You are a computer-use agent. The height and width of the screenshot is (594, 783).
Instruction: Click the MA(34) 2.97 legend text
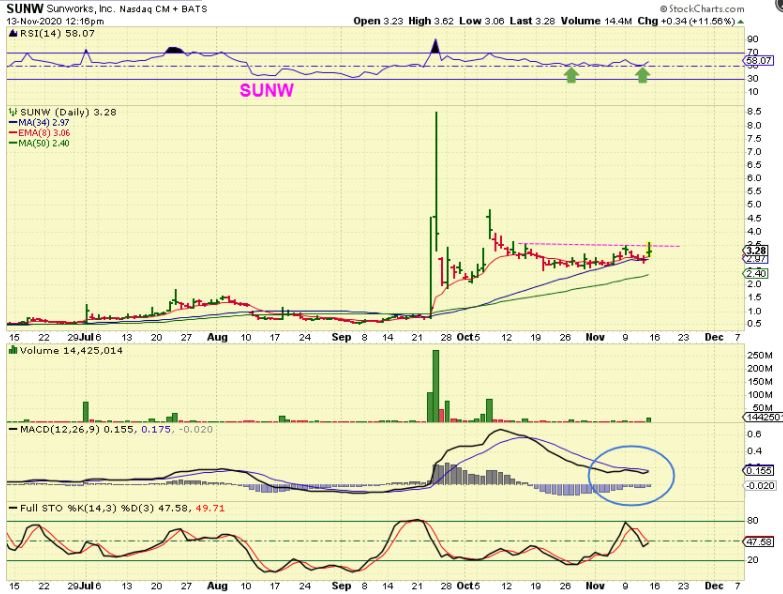tap(44, 123)
